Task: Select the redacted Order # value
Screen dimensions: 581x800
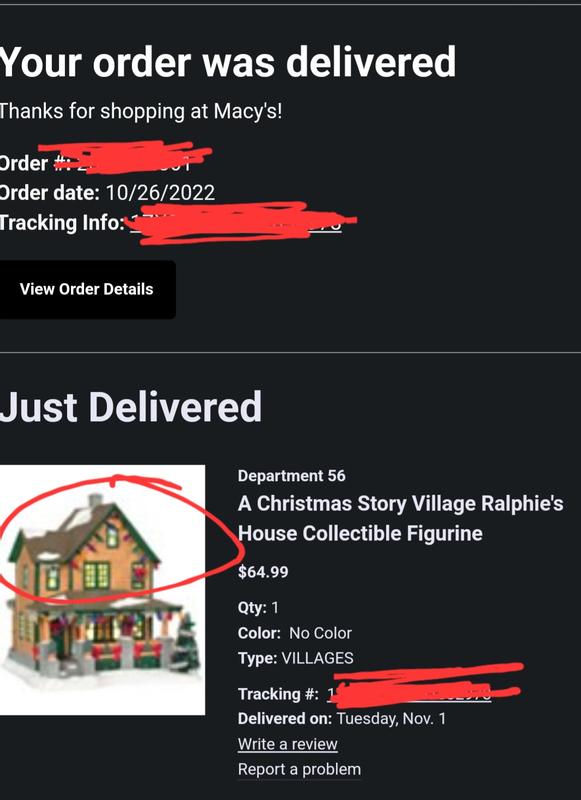Action: (x=134, y=159)
